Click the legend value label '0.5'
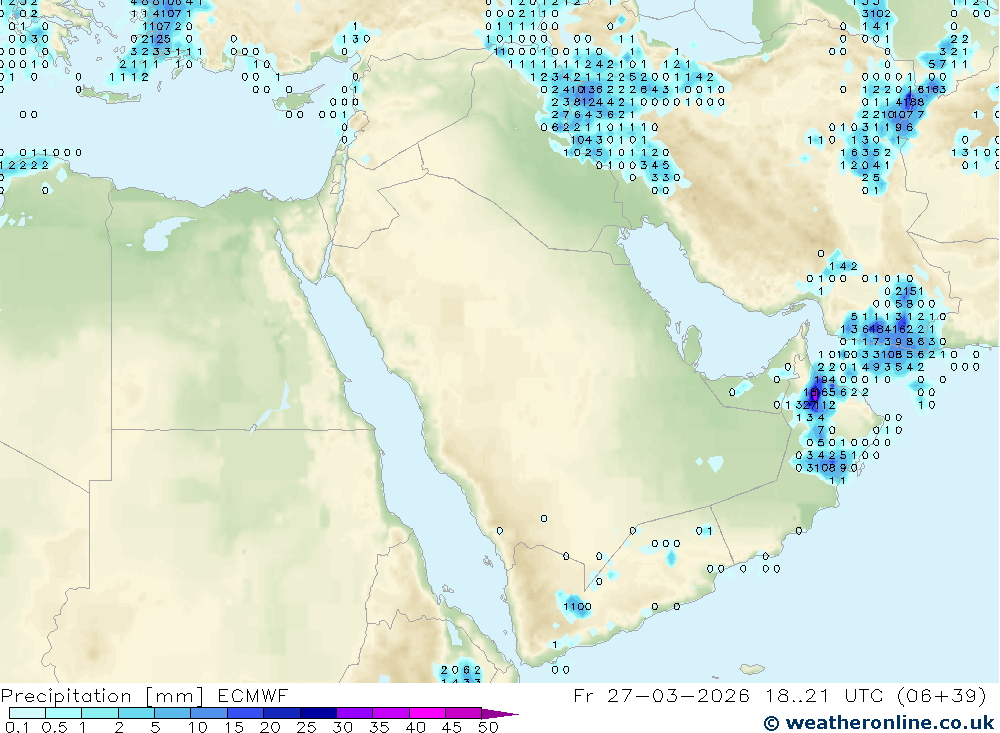The height and width of the screenshot is (733, 1000). (x=54, y=727)
